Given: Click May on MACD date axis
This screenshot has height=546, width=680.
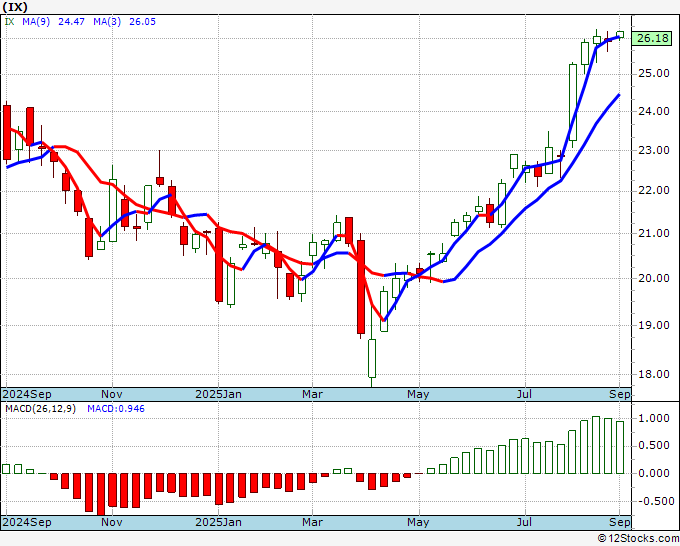Looking at the screenshot, I should pyautogui.click(x=418, y=522).
